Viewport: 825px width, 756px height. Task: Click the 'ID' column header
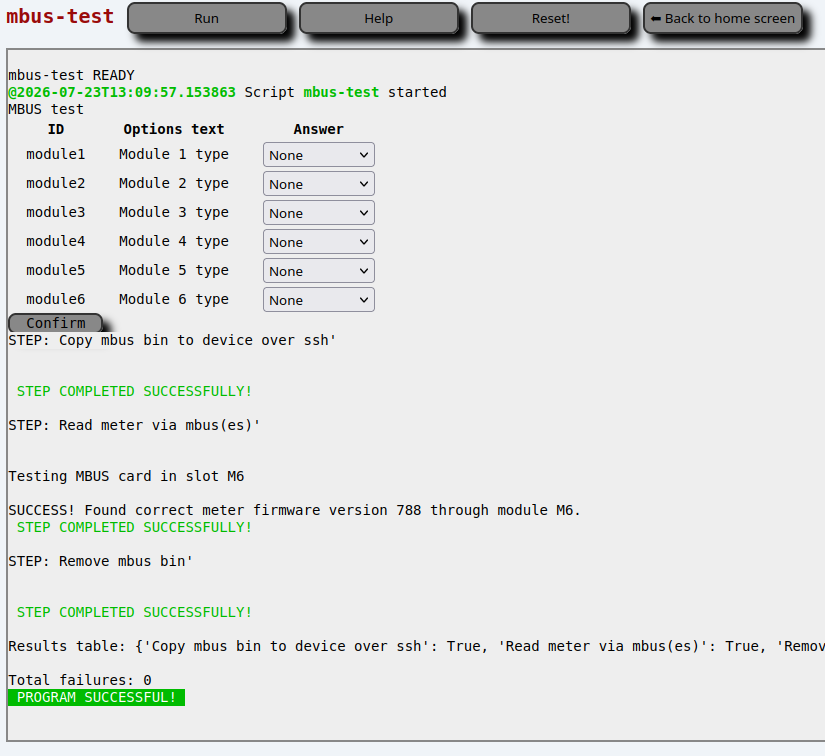[56, 129]
